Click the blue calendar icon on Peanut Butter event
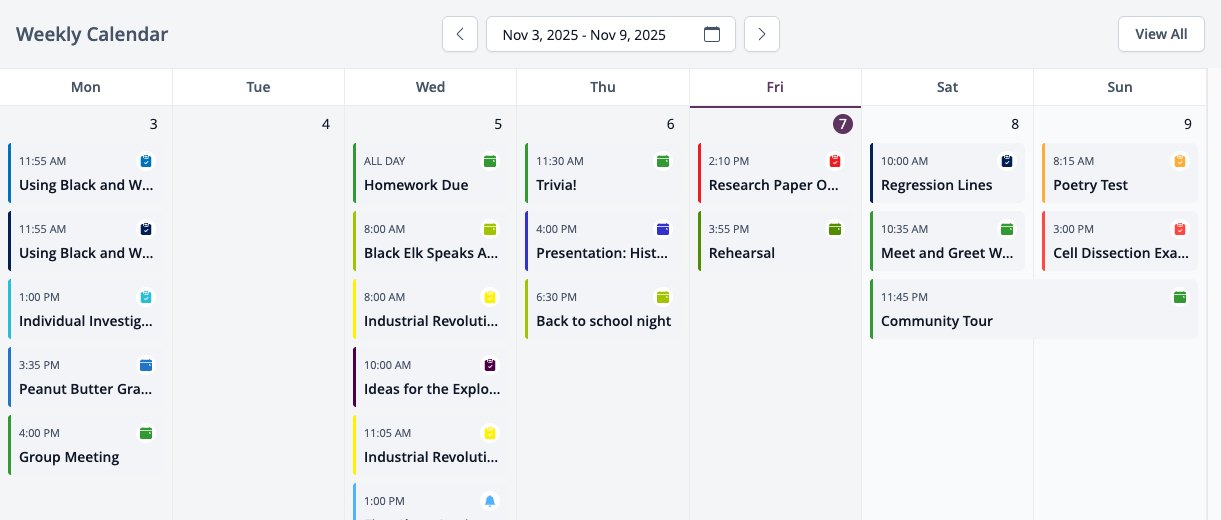1221x520 pixels. [146, 365]
